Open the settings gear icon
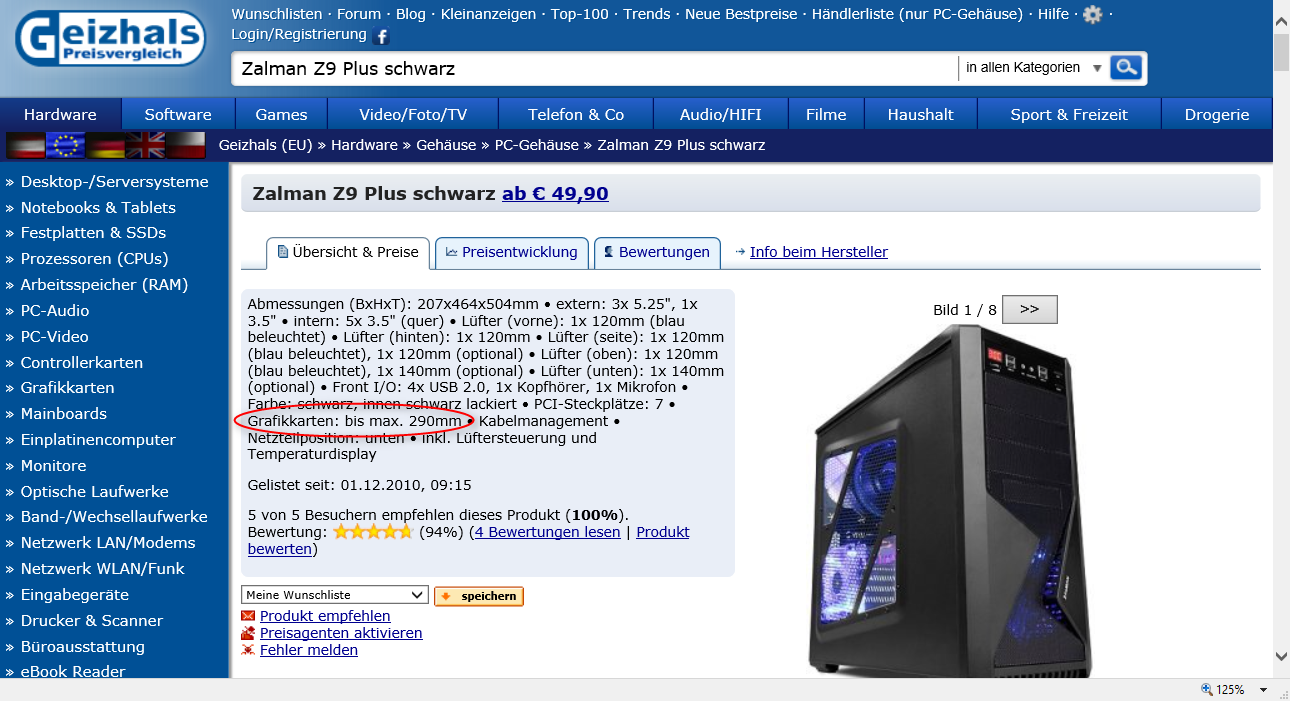1290x701 pixels. pyautogui.click(x=1093, y=14)
